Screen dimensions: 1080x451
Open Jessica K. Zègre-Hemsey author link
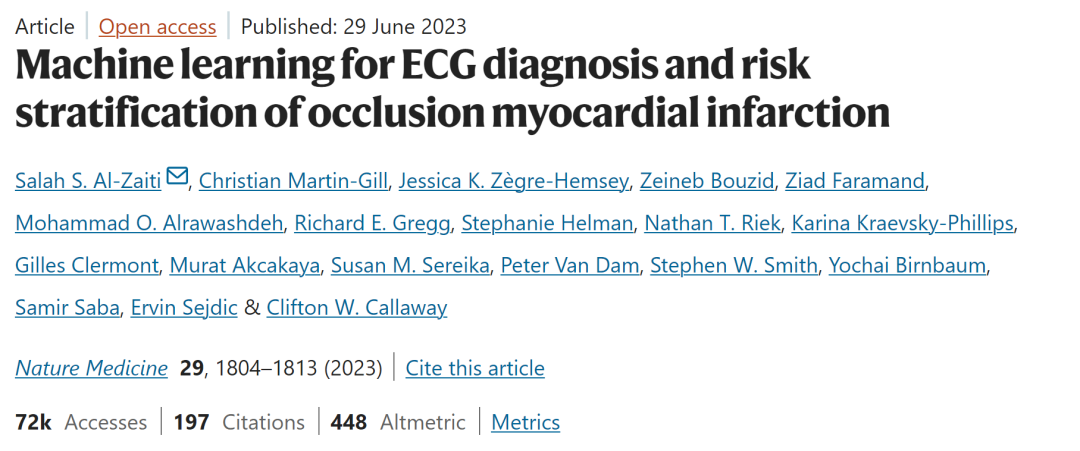pyautogui.click(x=515, y=181)
